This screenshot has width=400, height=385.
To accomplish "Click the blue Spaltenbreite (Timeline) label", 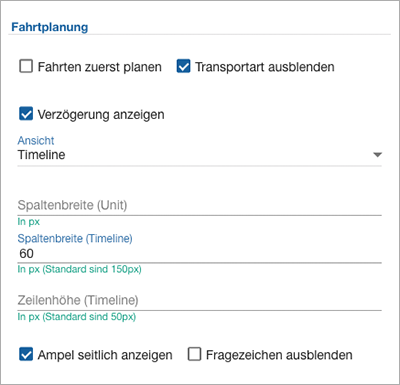I will (x=75, y=238).
